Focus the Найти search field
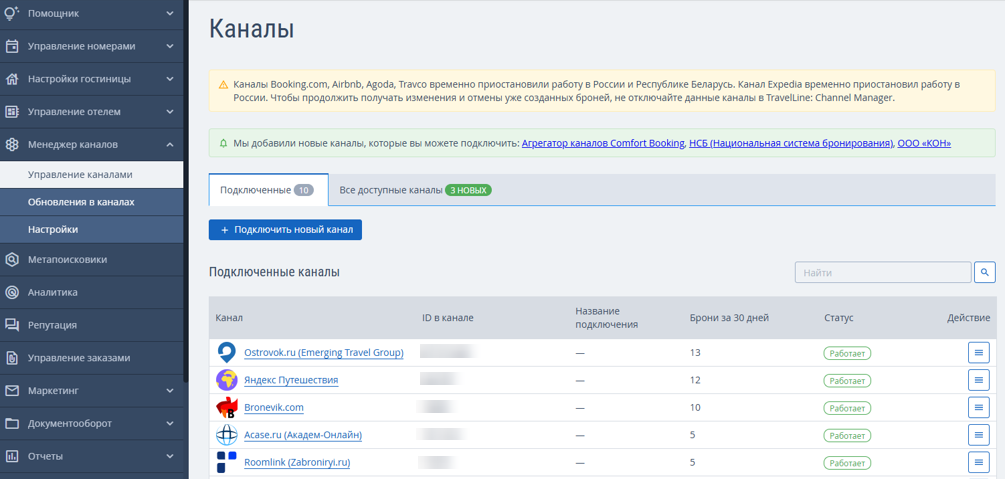Image resolution: width=1005 pixels, height=479 pixels. [x=883, y=273]
